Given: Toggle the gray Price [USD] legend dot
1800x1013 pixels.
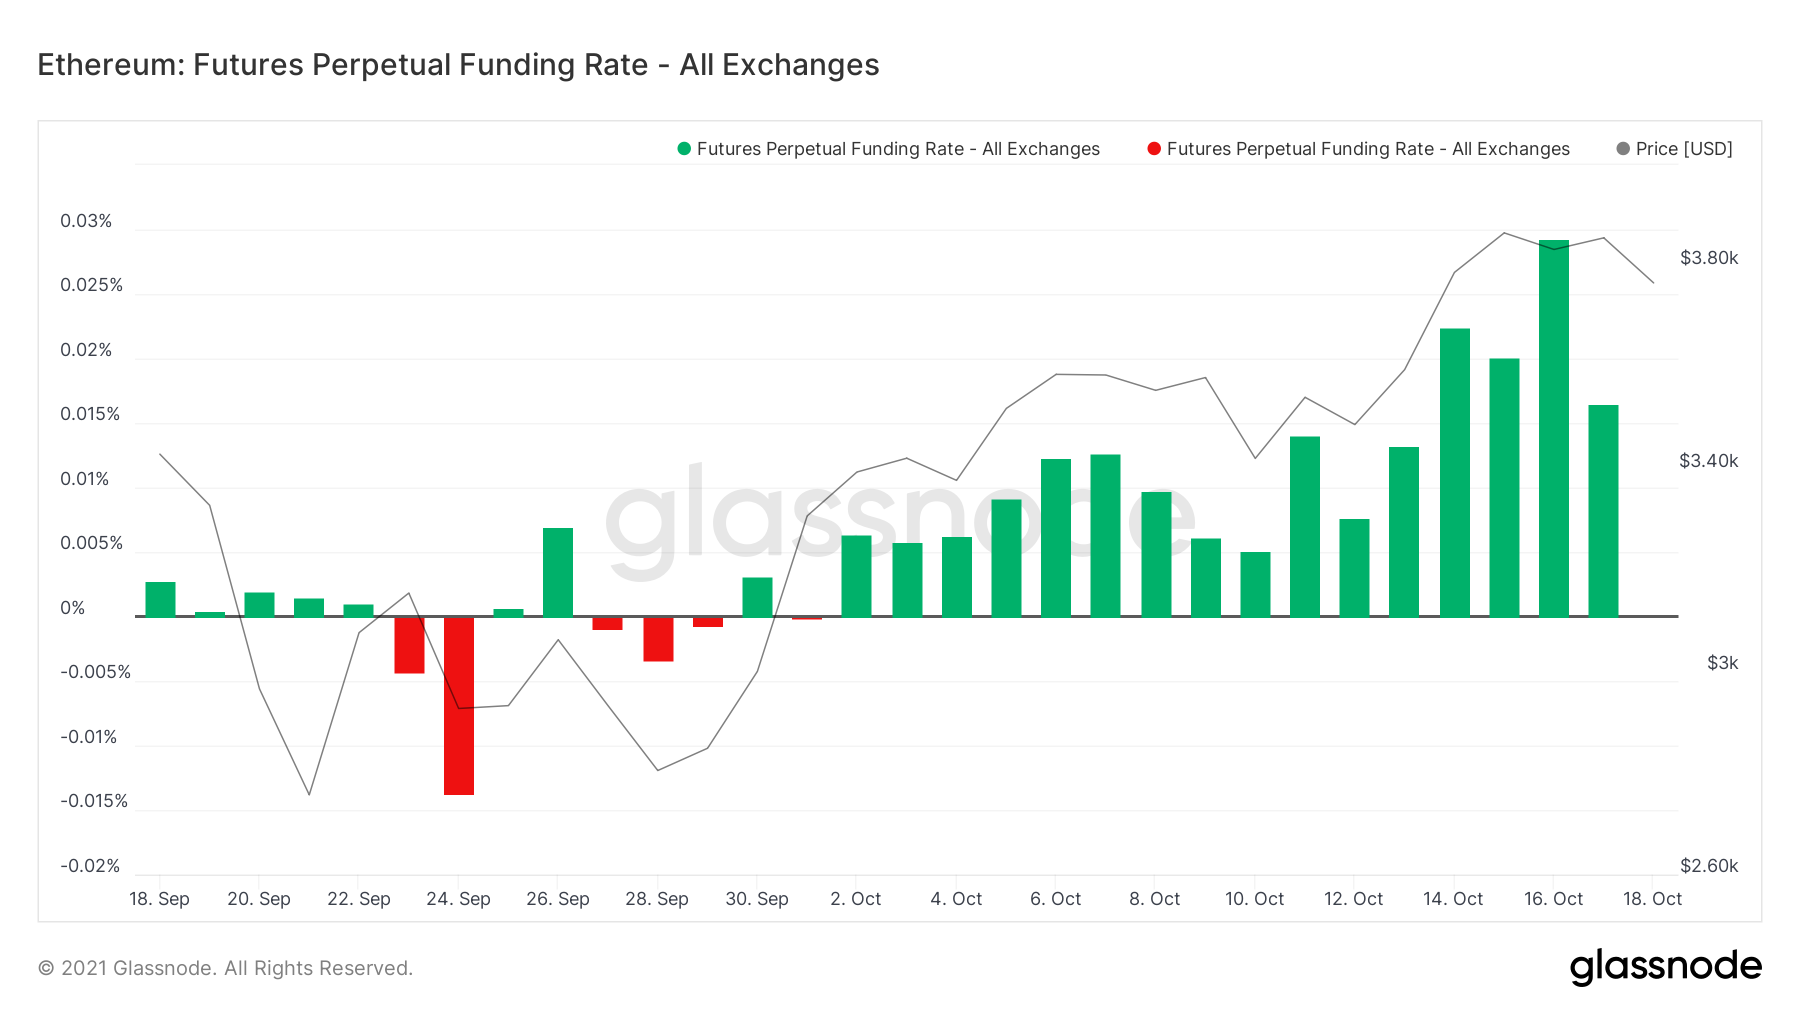Looking at the screenshot, I should pyautogui.click(x=1623, y=149).
